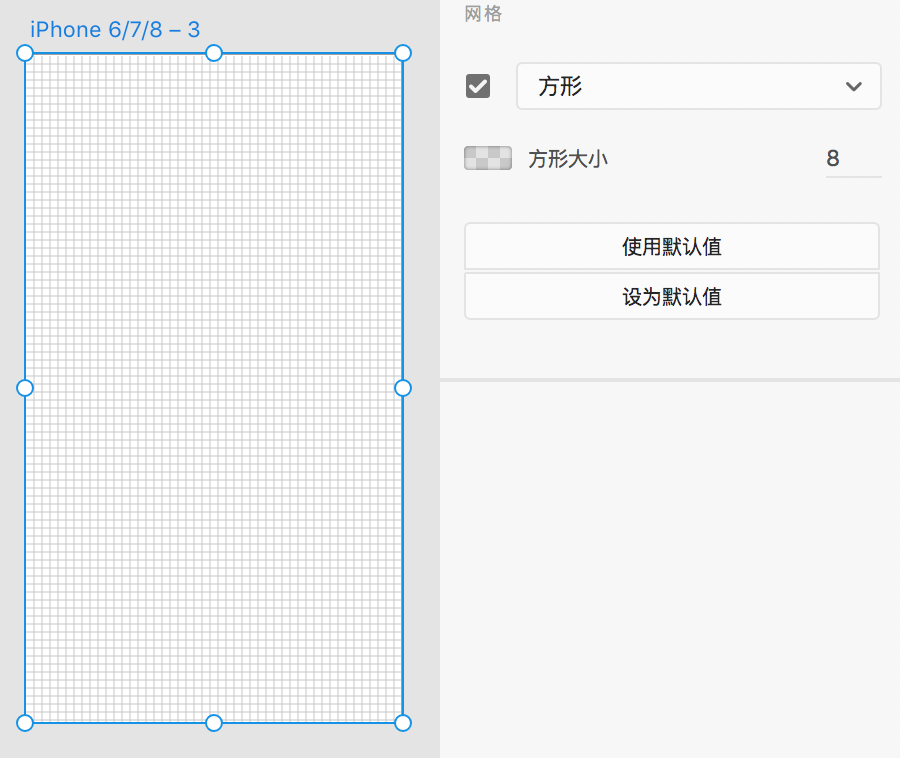Click the top-right artboard resize handle

tap(403, 53)
